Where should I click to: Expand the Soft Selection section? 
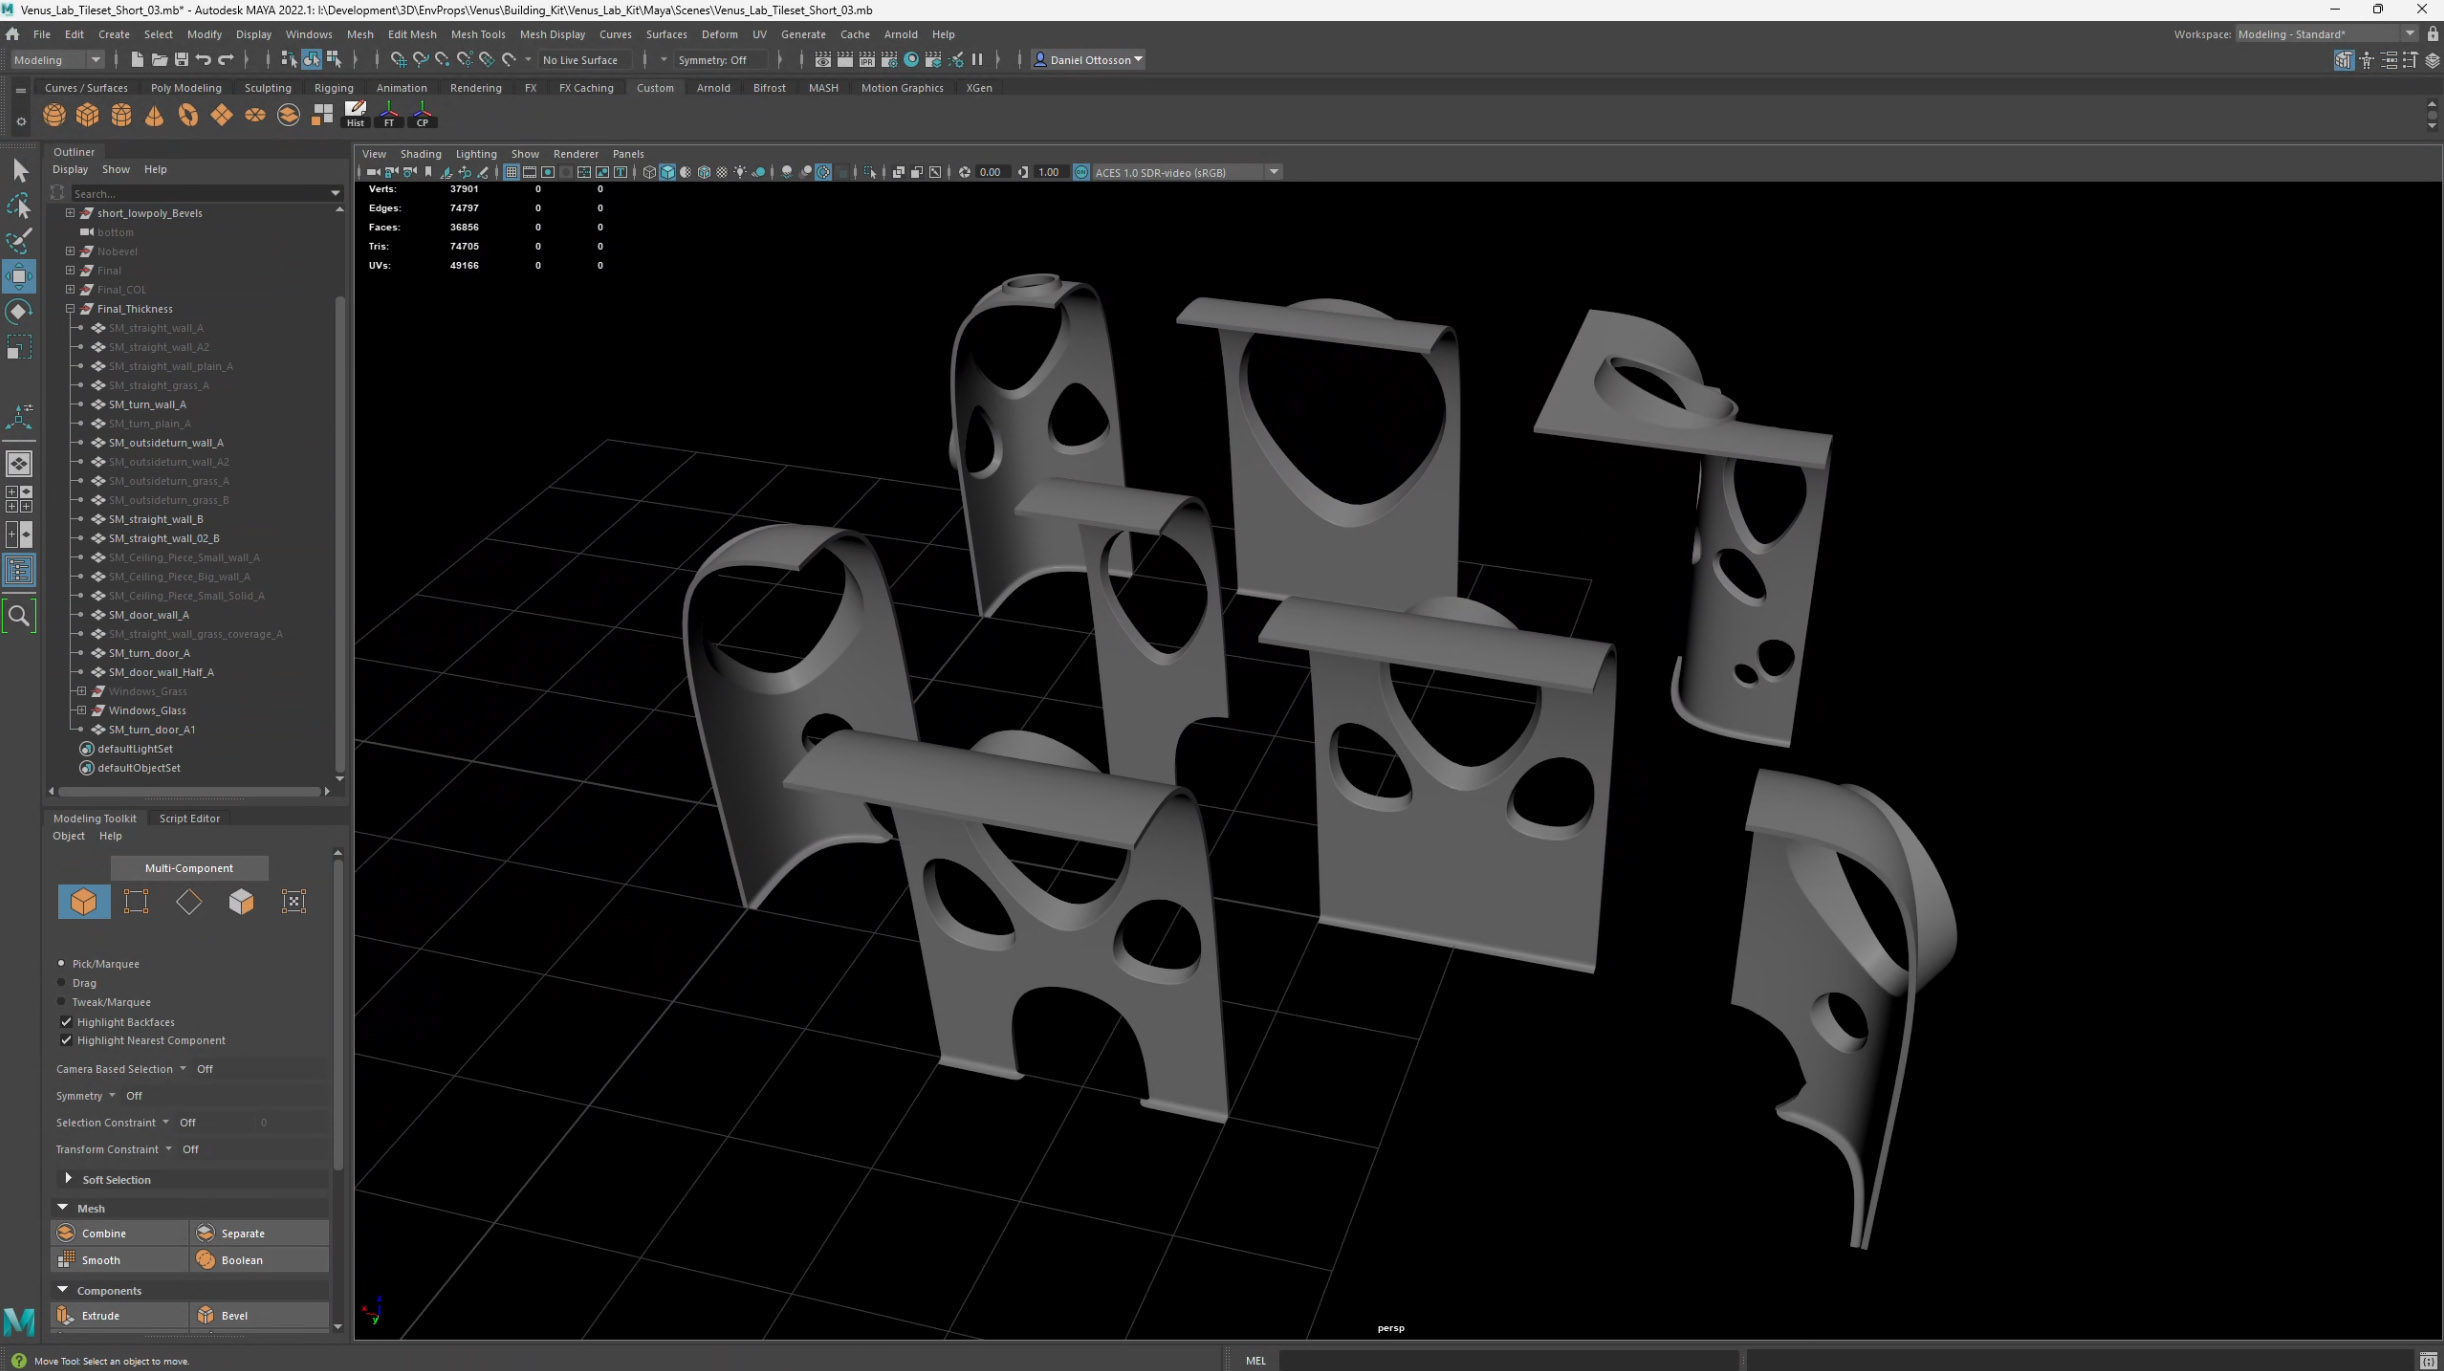pos(68,1180)
